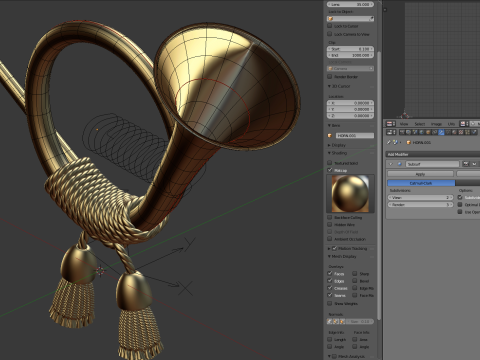Open the UV editor type selector icon

pos(390,124)
